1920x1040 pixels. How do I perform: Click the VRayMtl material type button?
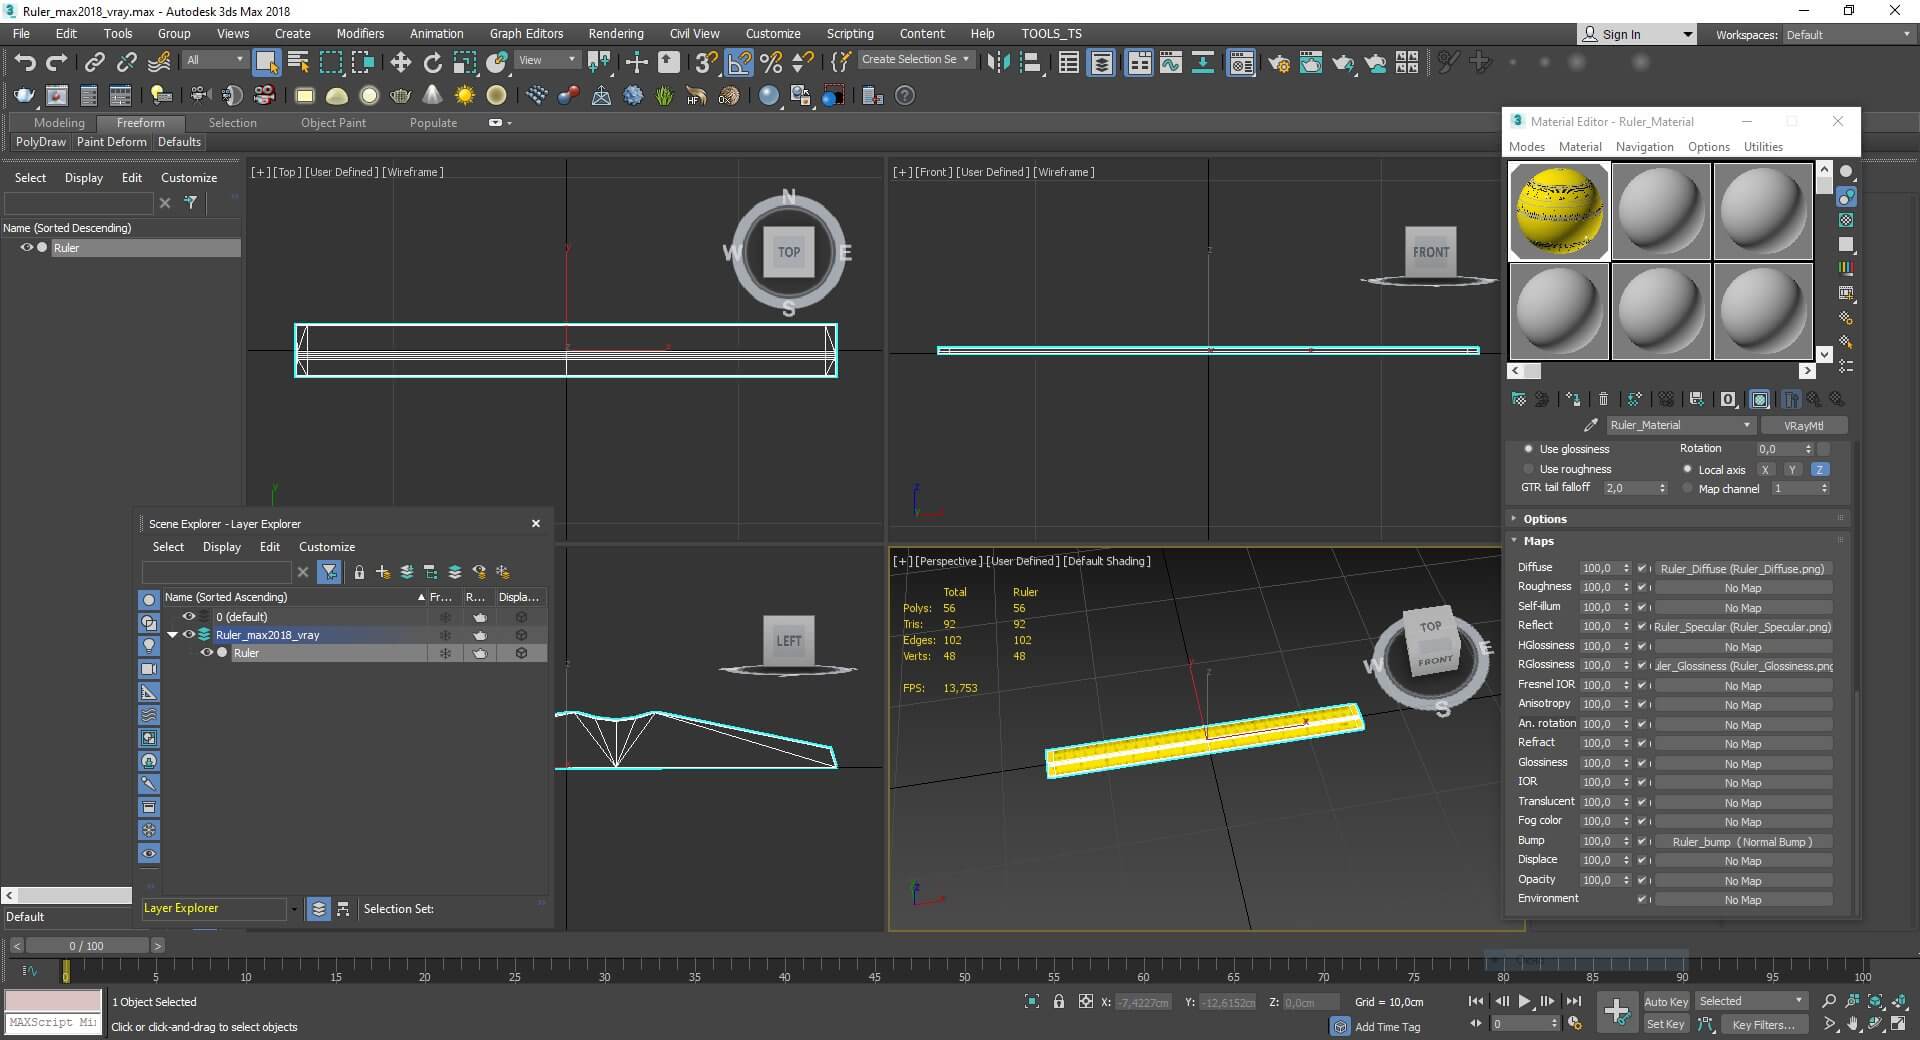tap(1803, 425)
